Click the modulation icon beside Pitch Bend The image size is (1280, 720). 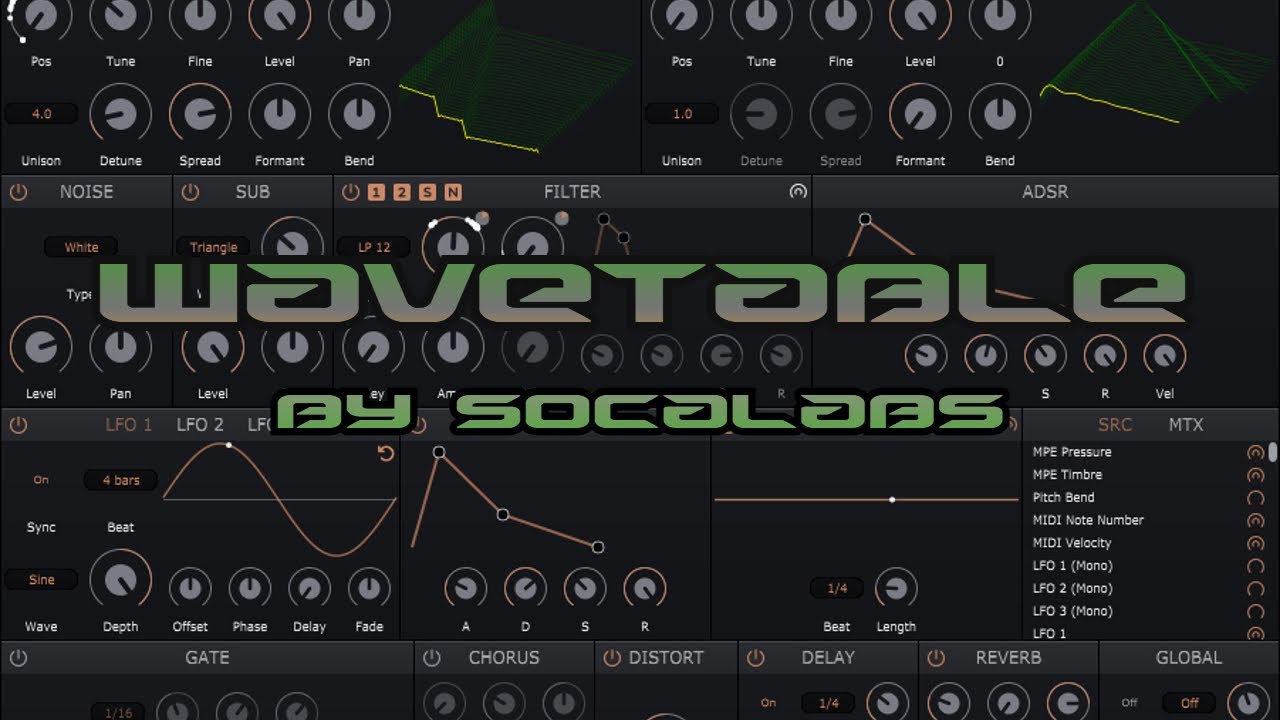pos(1256,498)
